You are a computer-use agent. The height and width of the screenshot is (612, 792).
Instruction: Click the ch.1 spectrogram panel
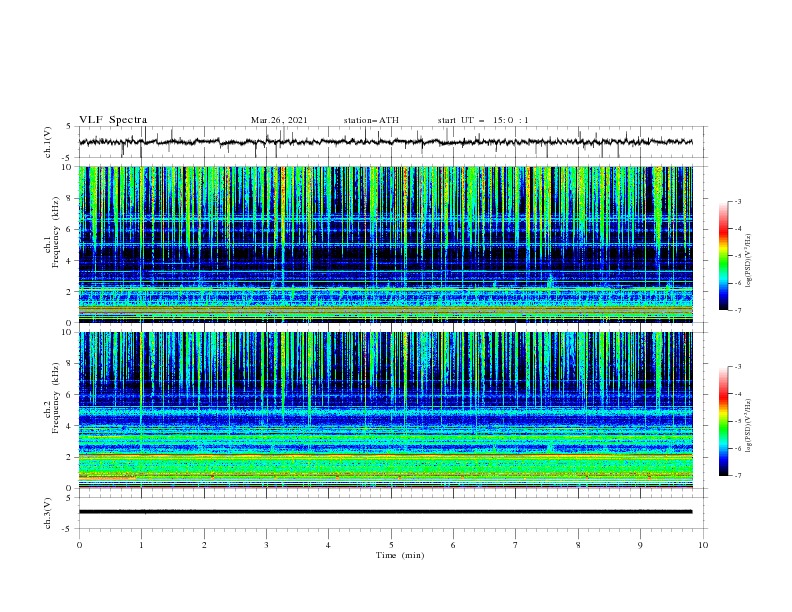tap(386, 244)
